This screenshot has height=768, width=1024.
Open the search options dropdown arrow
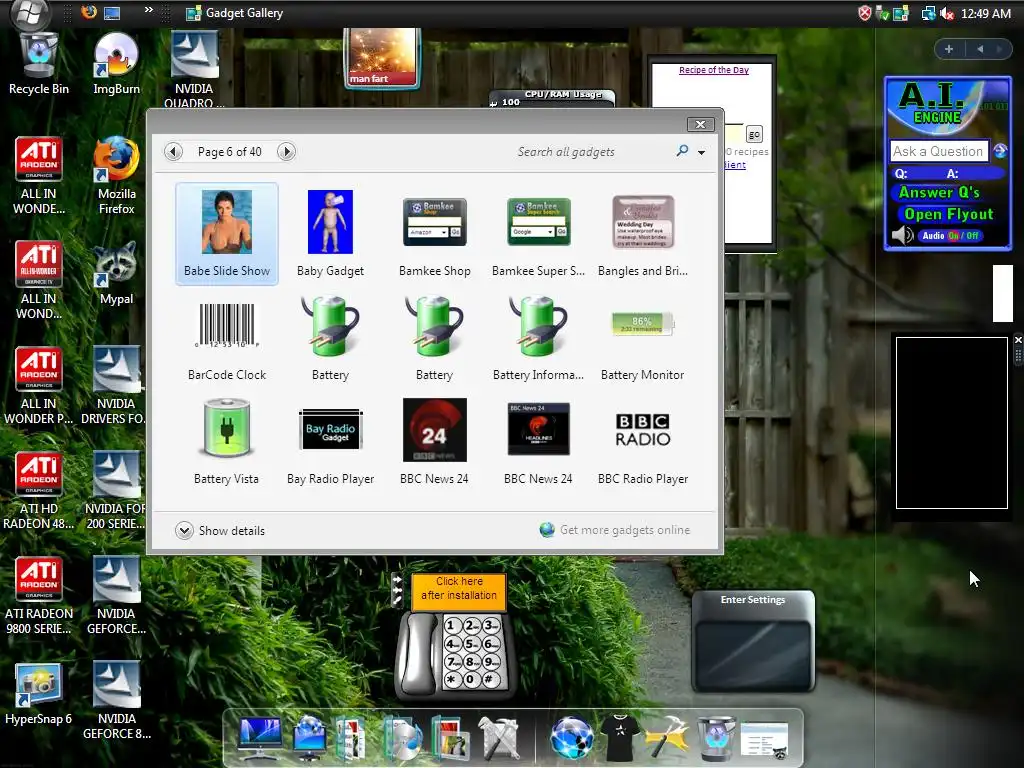[x=701, y=152]
